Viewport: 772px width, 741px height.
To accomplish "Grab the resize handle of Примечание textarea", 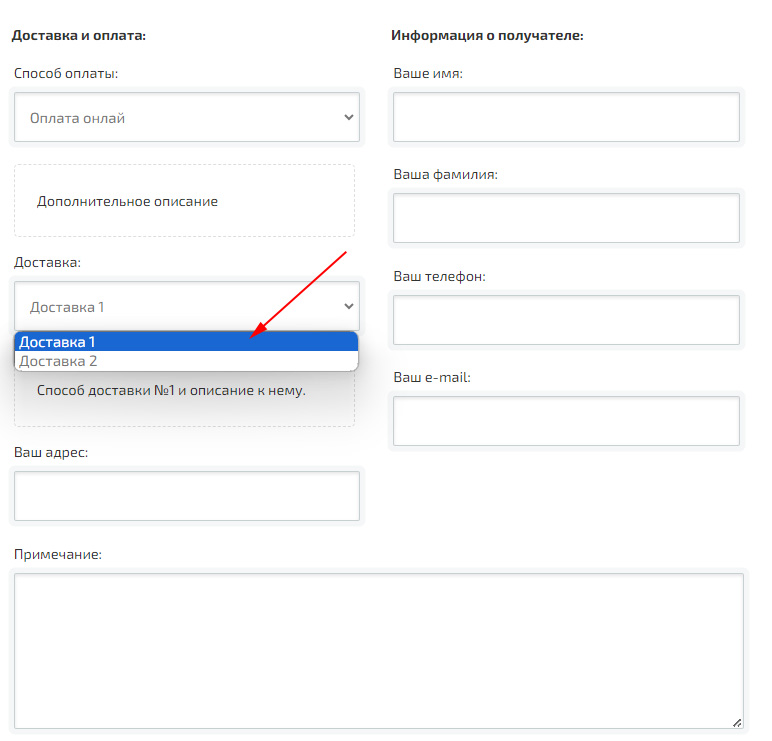I will click(x=737, y=722).
